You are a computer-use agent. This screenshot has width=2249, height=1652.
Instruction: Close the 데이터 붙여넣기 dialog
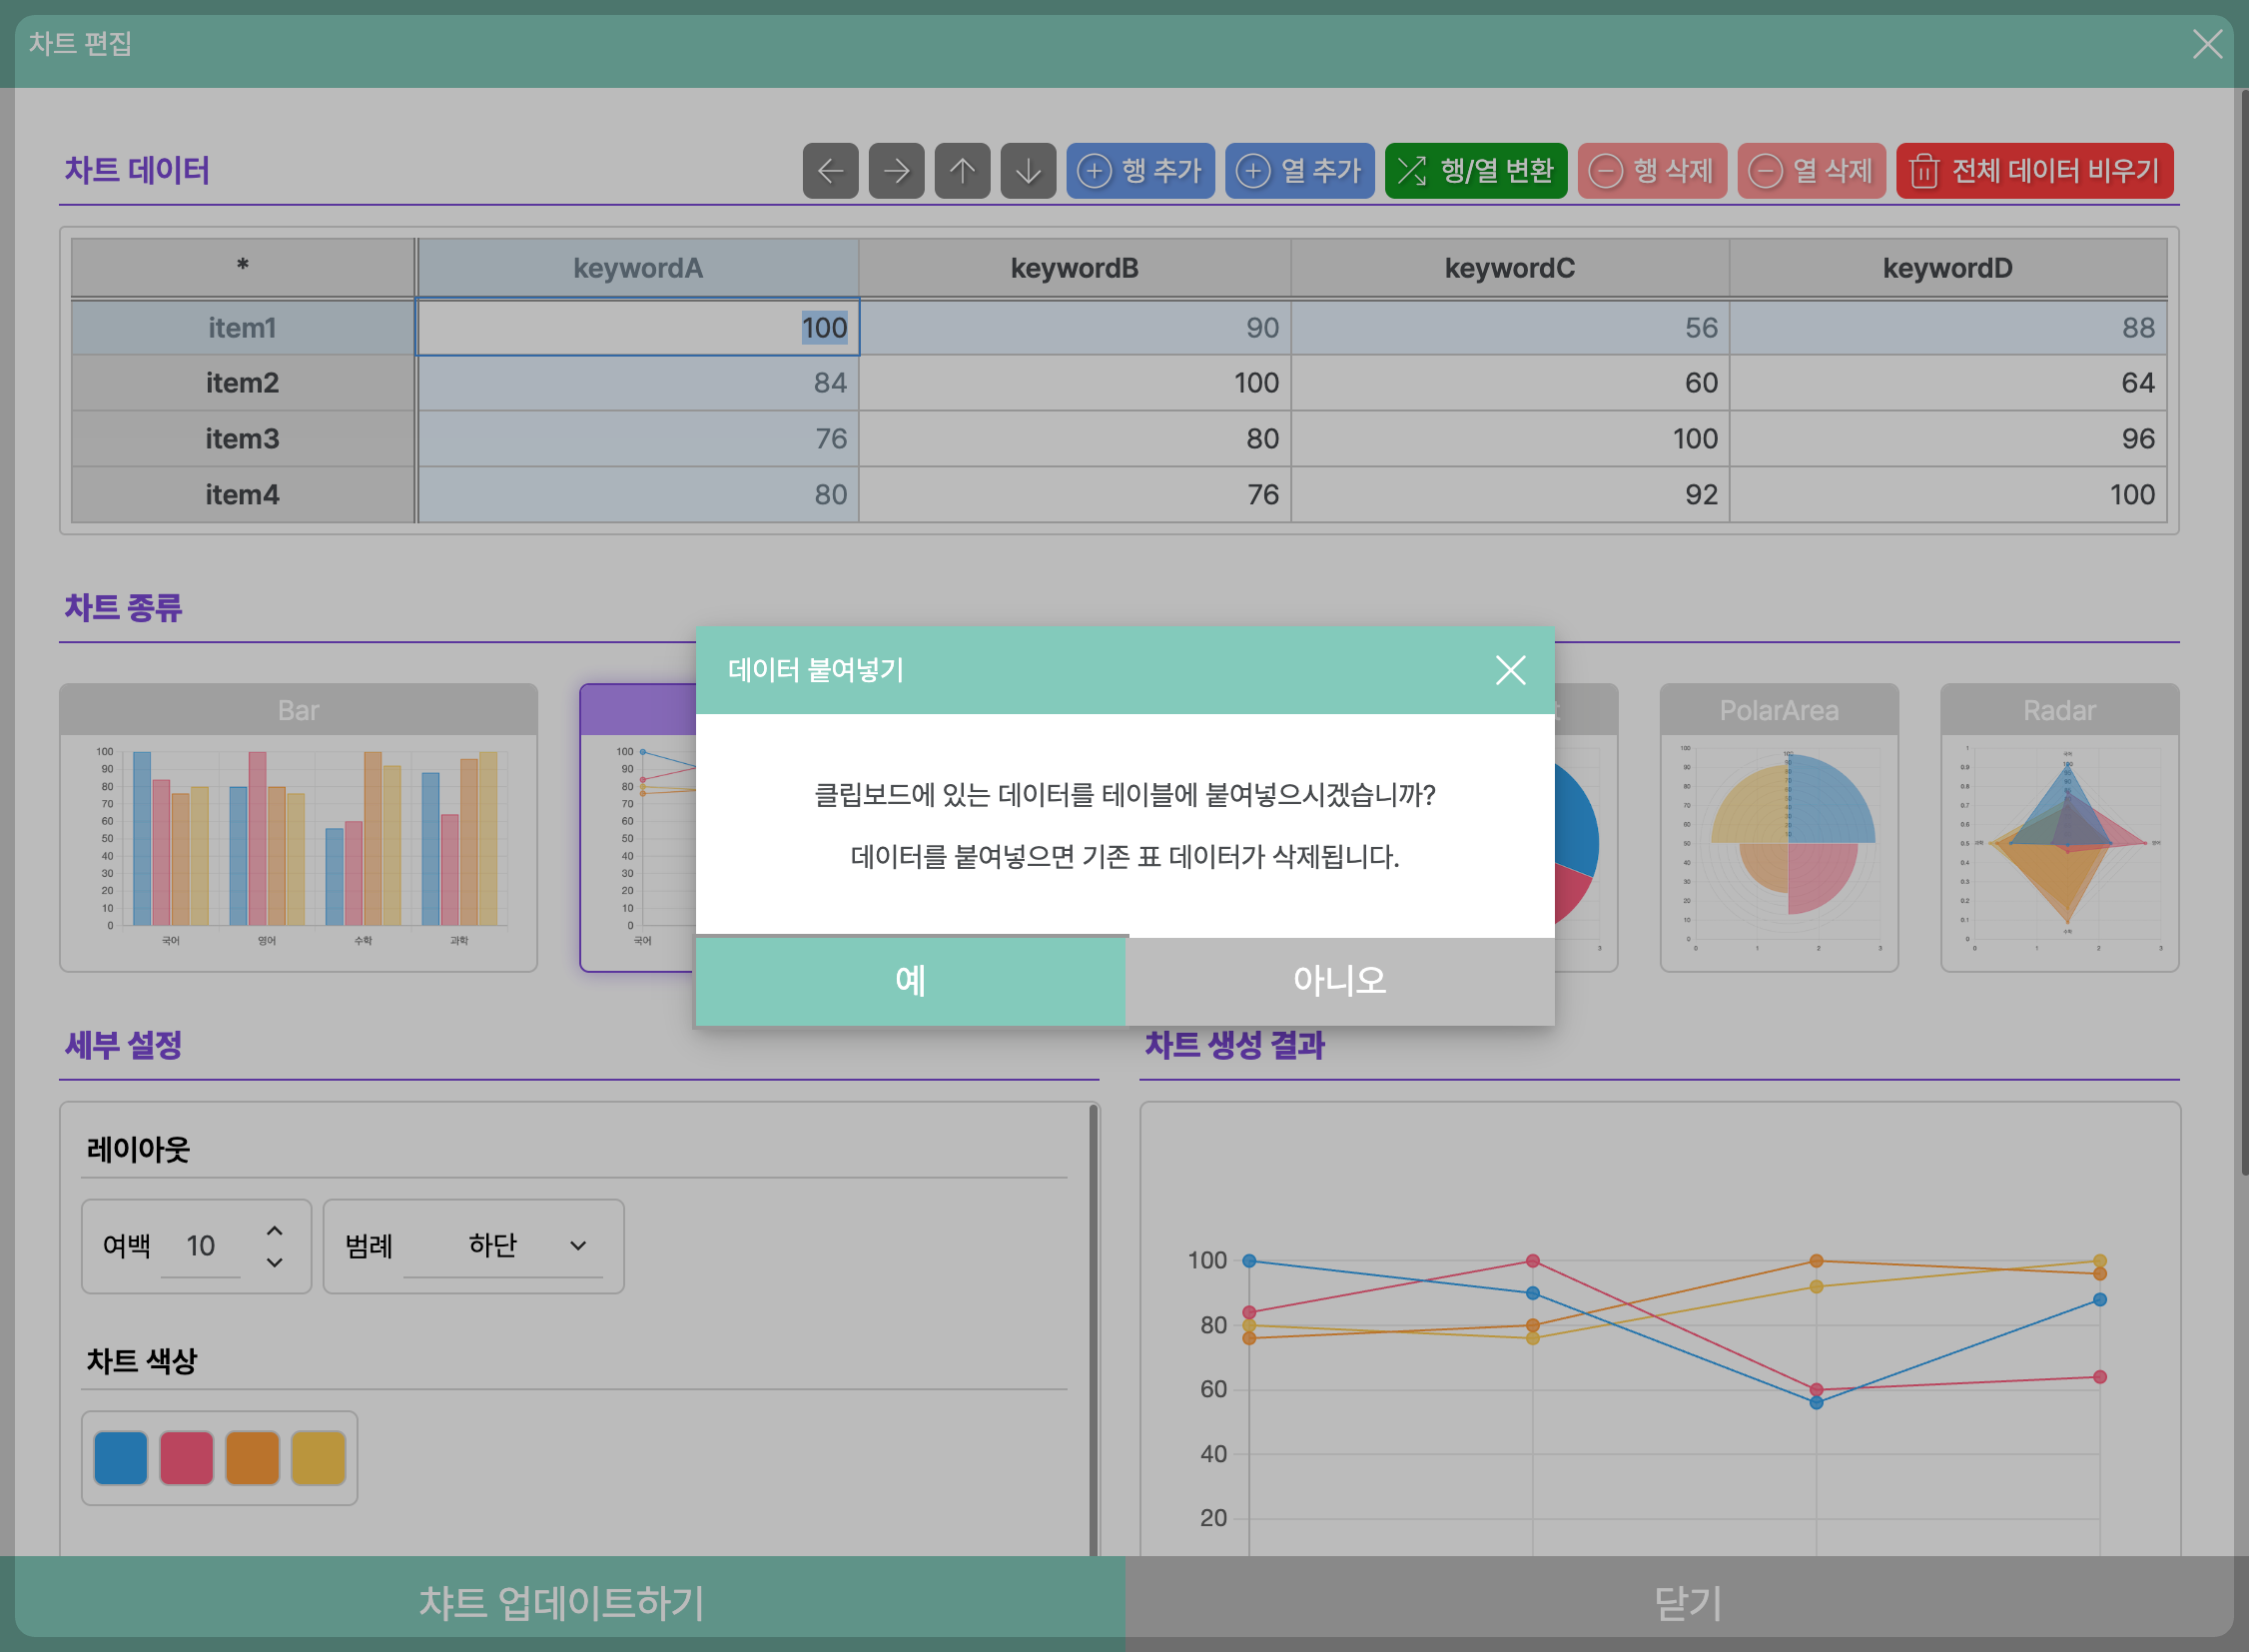pyautogui.click(x=1510, y=670)
